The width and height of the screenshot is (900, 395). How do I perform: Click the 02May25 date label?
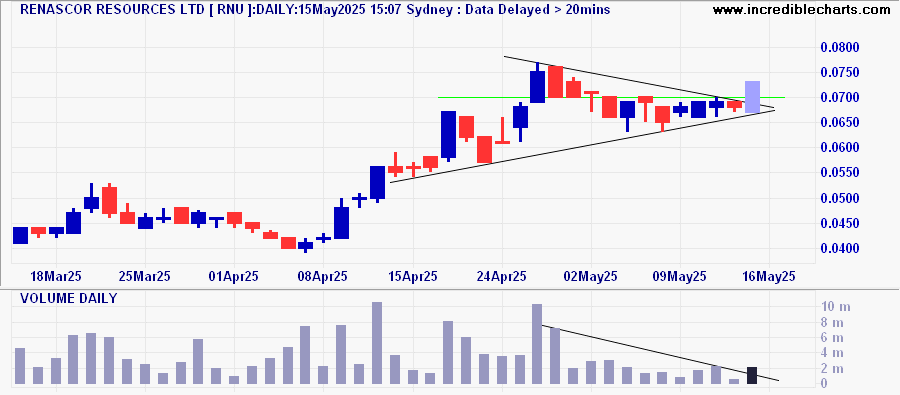click(591, 276)
